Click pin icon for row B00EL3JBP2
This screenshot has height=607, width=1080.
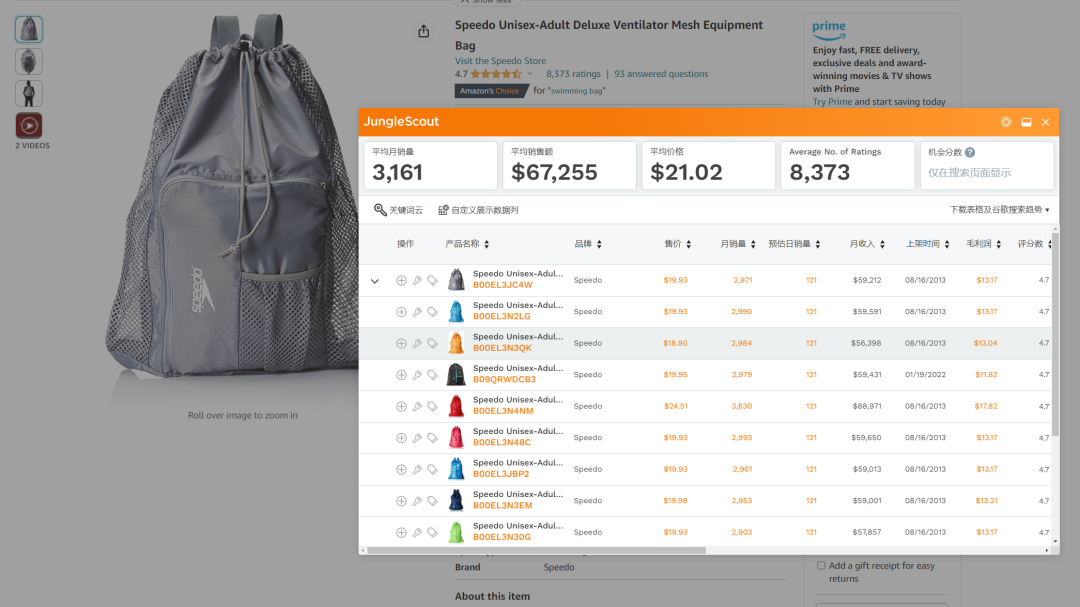(x=417, y=470)
